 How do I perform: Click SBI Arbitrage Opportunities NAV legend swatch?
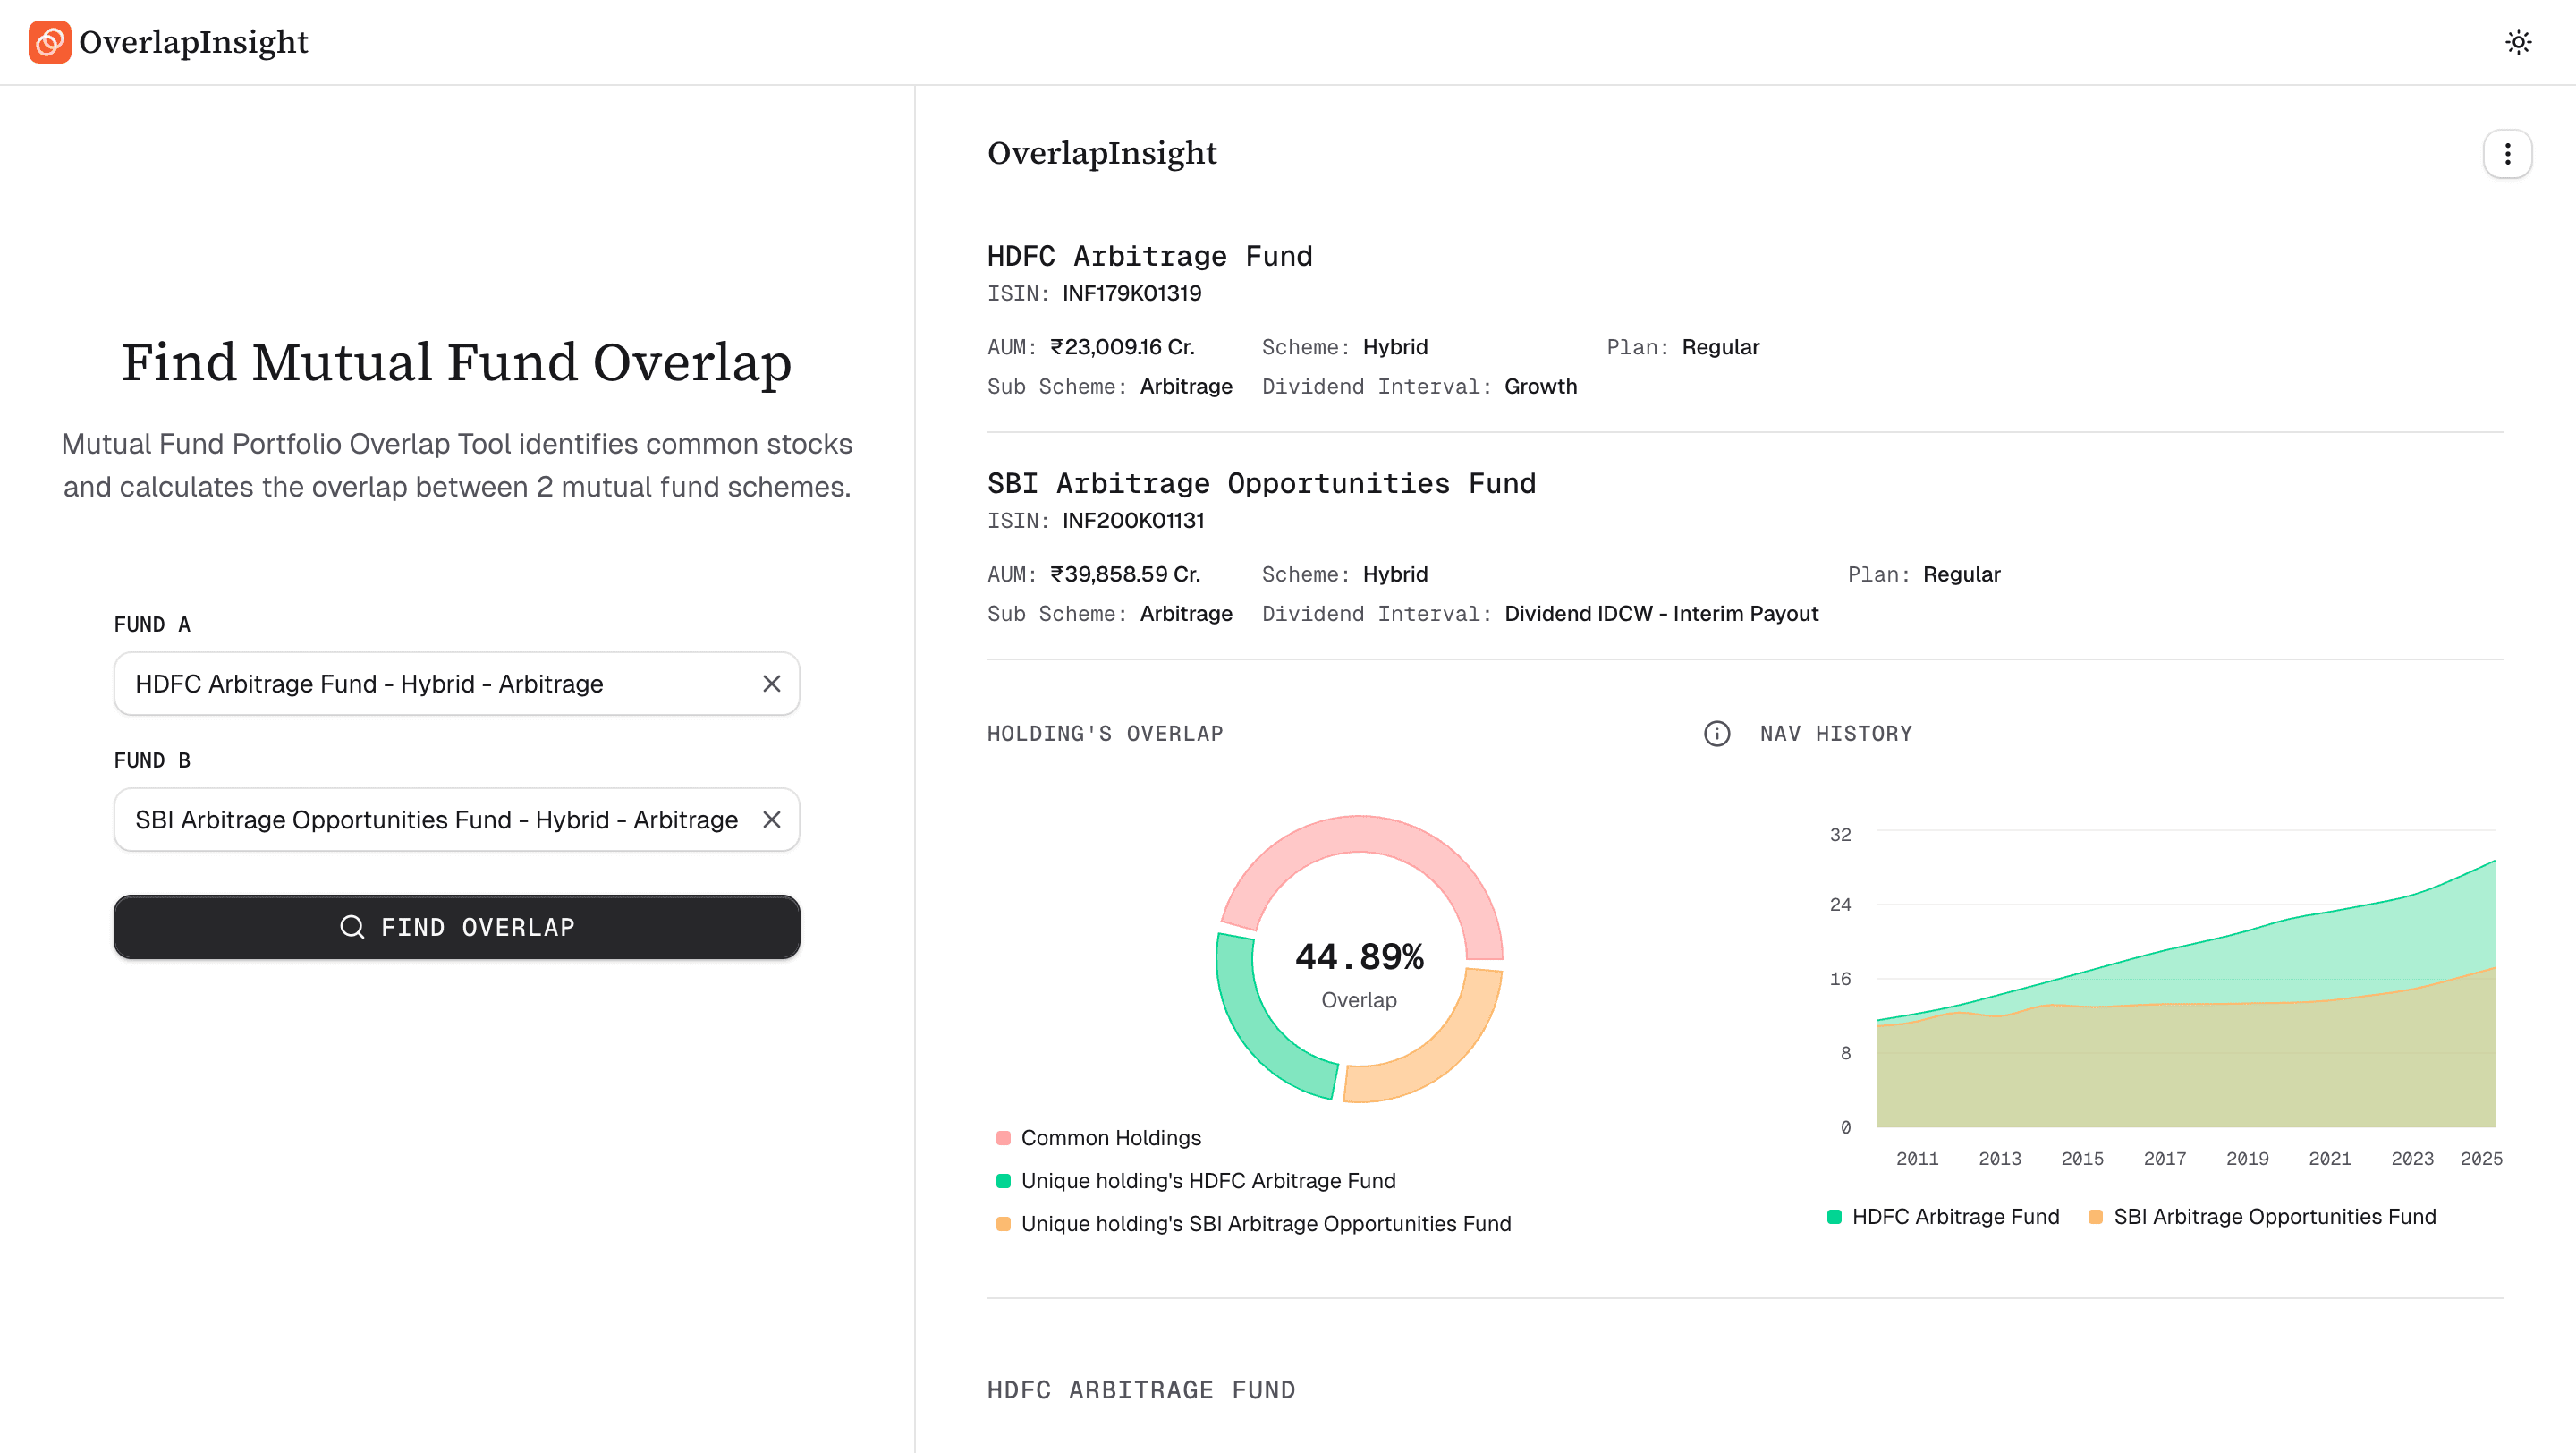pos(2095,1216)
